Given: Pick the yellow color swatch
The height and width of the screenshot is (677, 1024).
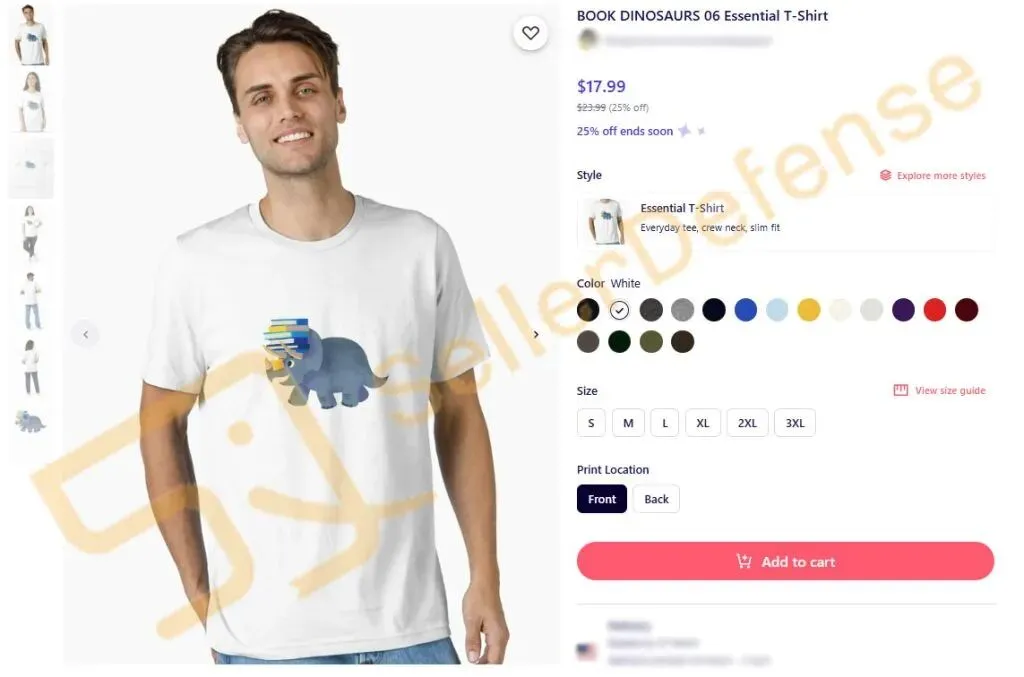Looking at the screenshot, I should pyautogui.click(x=808, y=310).
